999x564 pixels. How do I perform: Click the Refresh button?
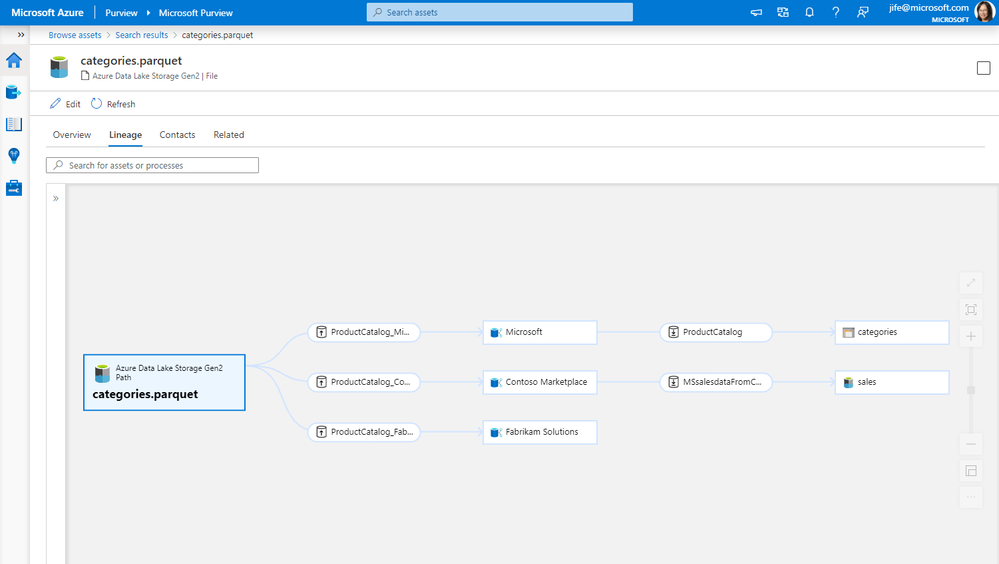pos(113,104)
